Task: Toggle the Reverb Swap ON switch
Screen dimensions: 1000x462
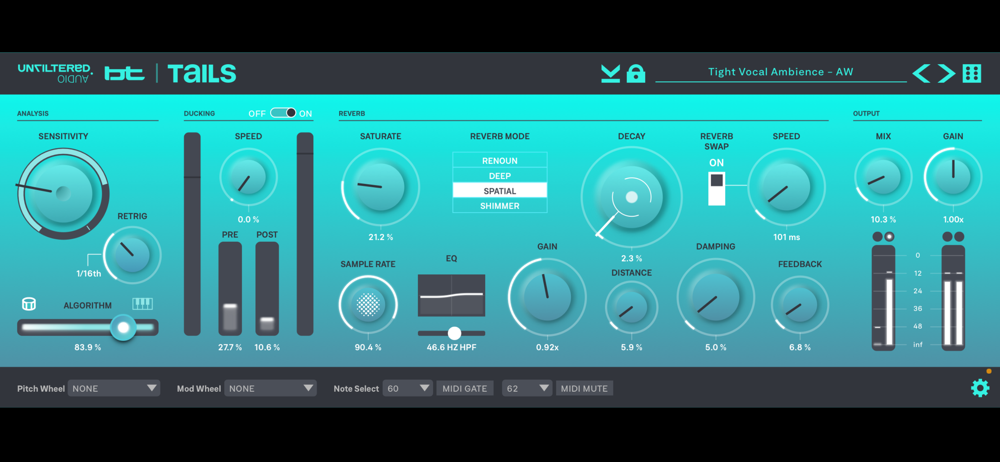Action: (717, 188)
